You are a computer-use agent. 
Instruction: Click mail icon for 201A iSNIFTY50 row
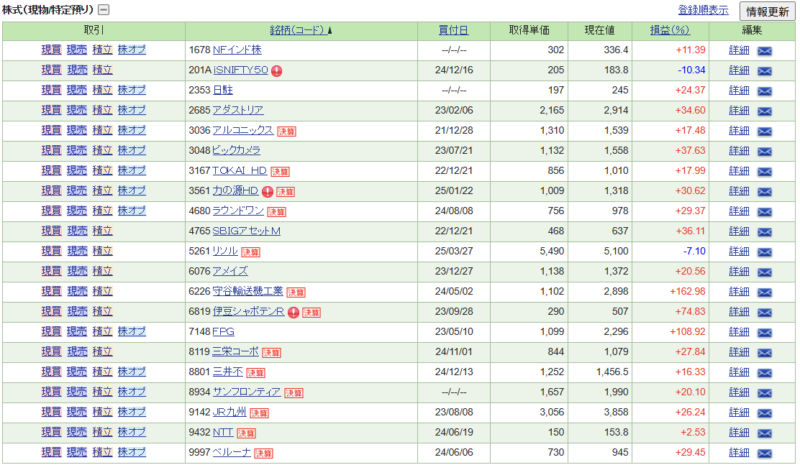pos(764,71)
